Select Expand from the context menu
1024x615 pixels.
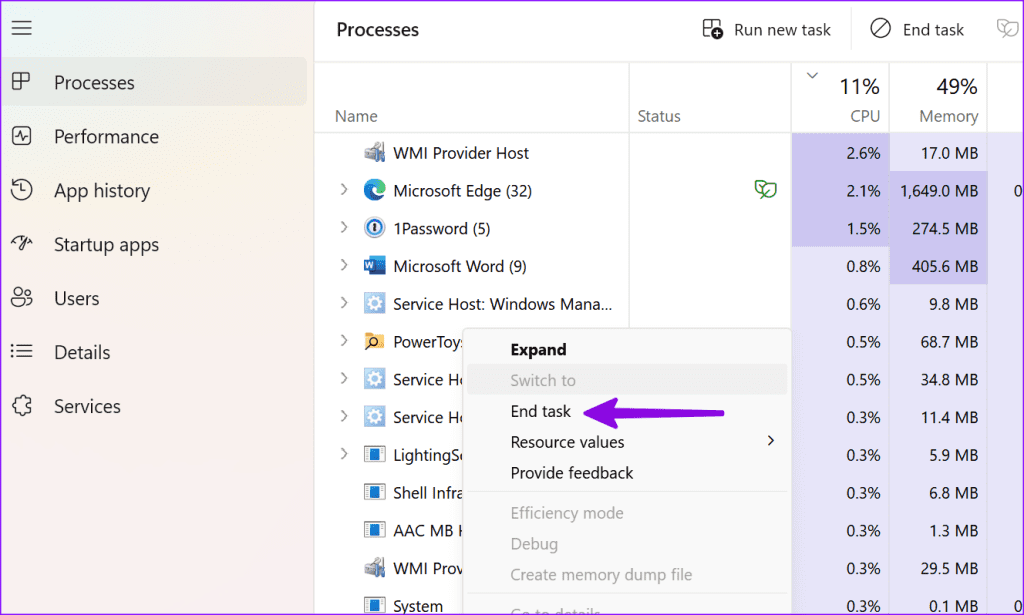pyautogui.click(x=538, y=350)
